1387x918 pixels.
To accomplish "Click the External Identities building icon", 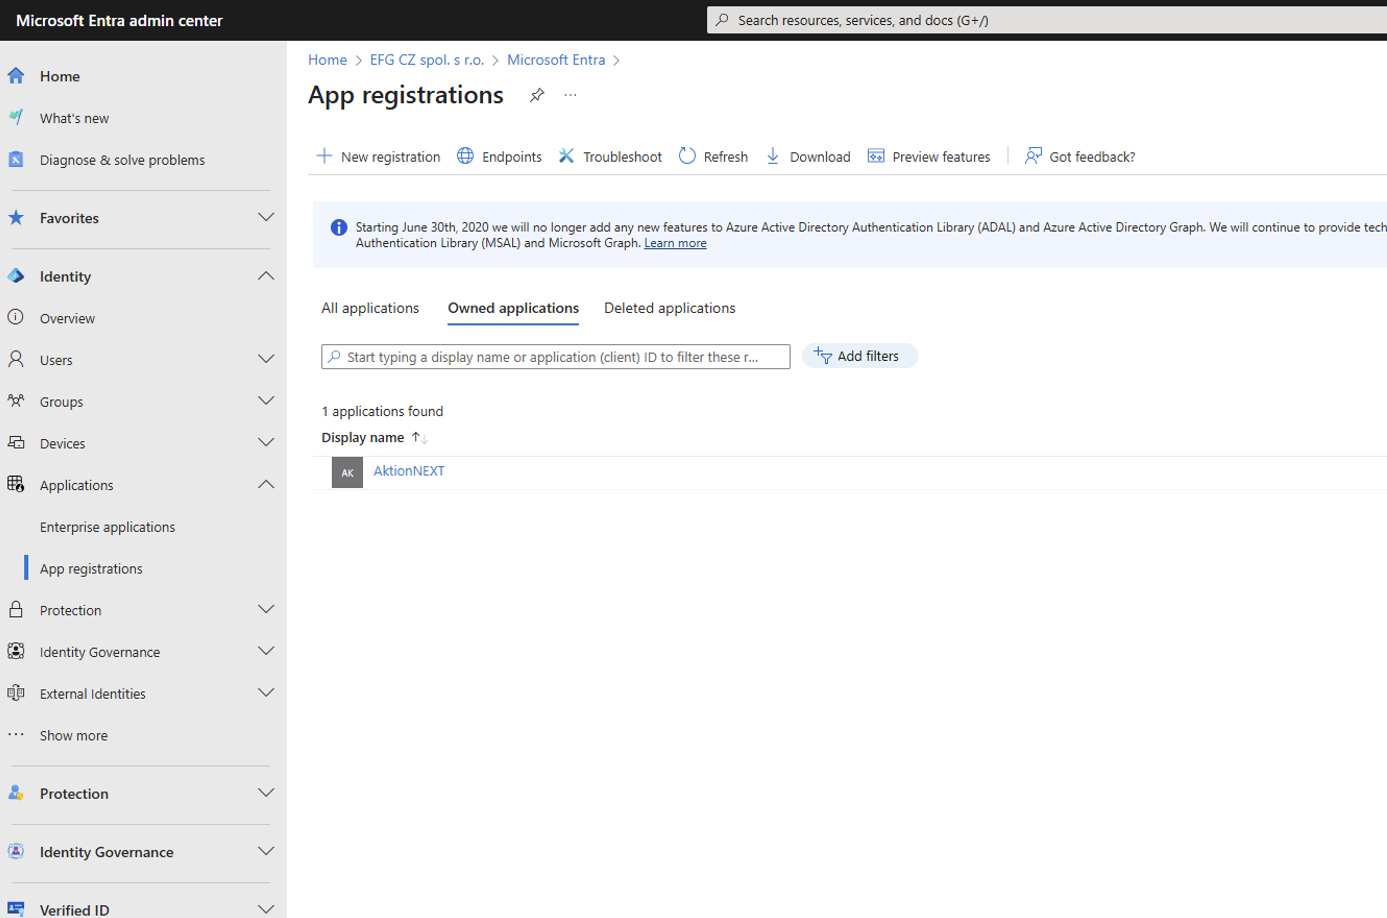I will (x=16, y=693).
